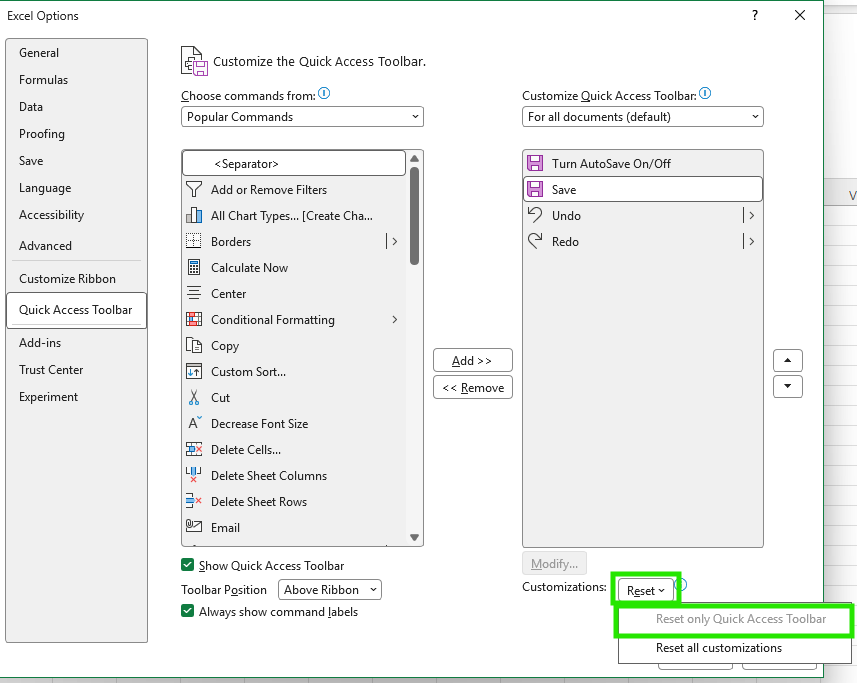Select the Quick Access Toolbar category
This screenshot has height=683, width=857.
tap(76, 310)
